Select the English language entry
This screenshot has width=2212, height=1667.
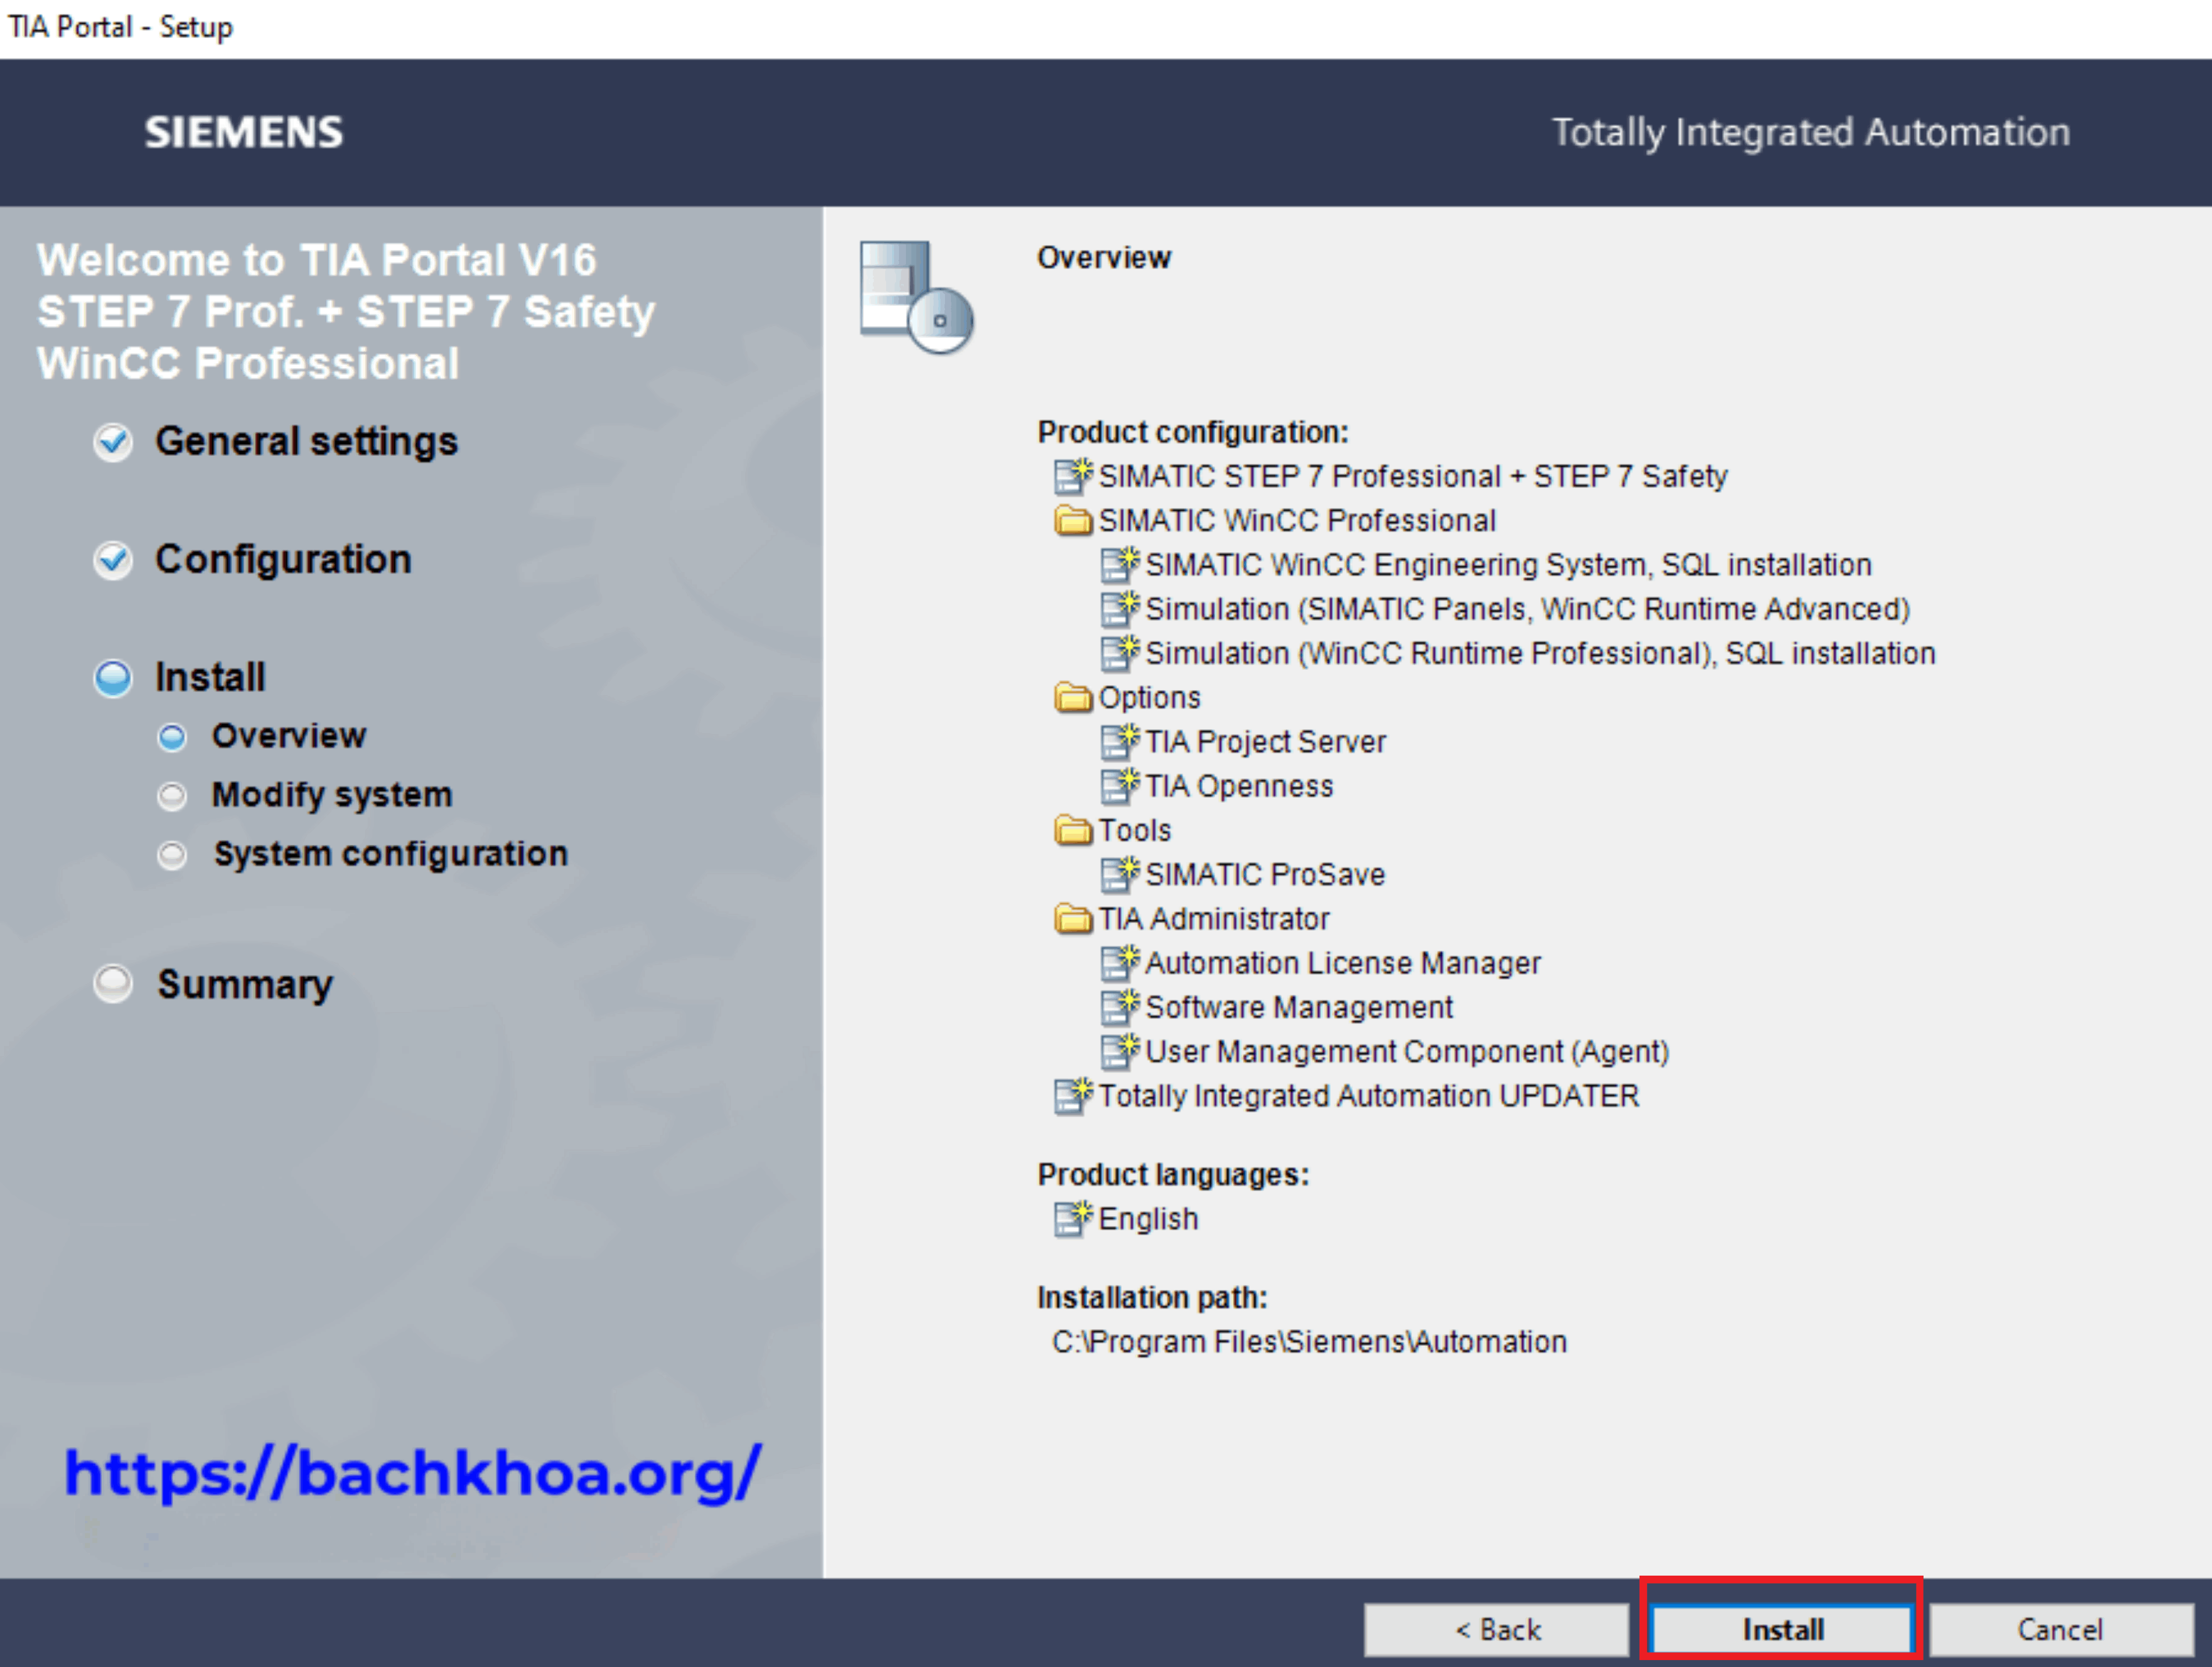[1148, 1219]
